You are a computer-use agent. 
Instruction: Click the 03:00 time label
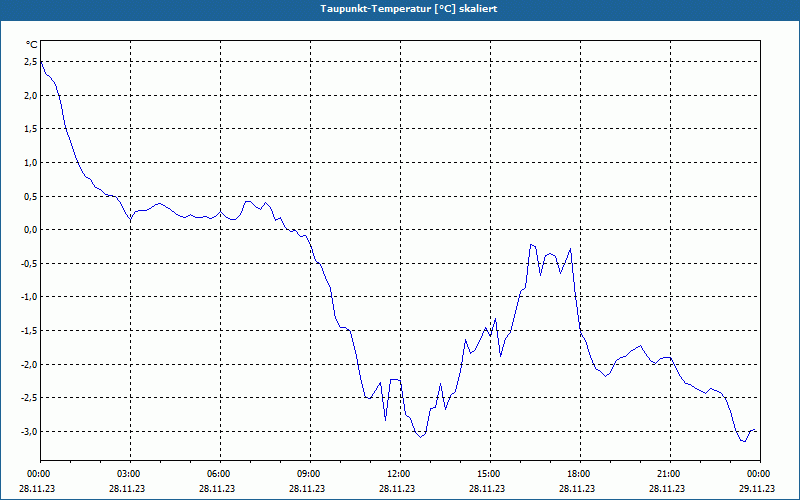[131, 474]
